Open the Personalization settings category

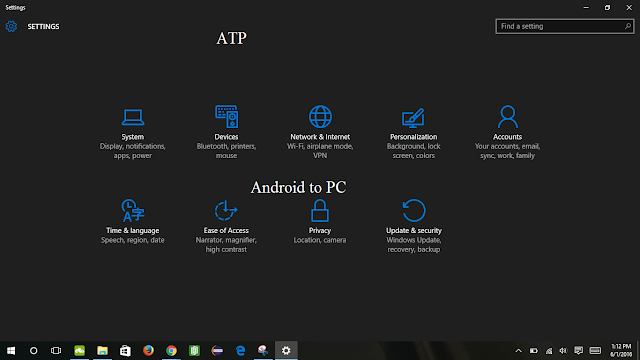[x=413, y=133]
